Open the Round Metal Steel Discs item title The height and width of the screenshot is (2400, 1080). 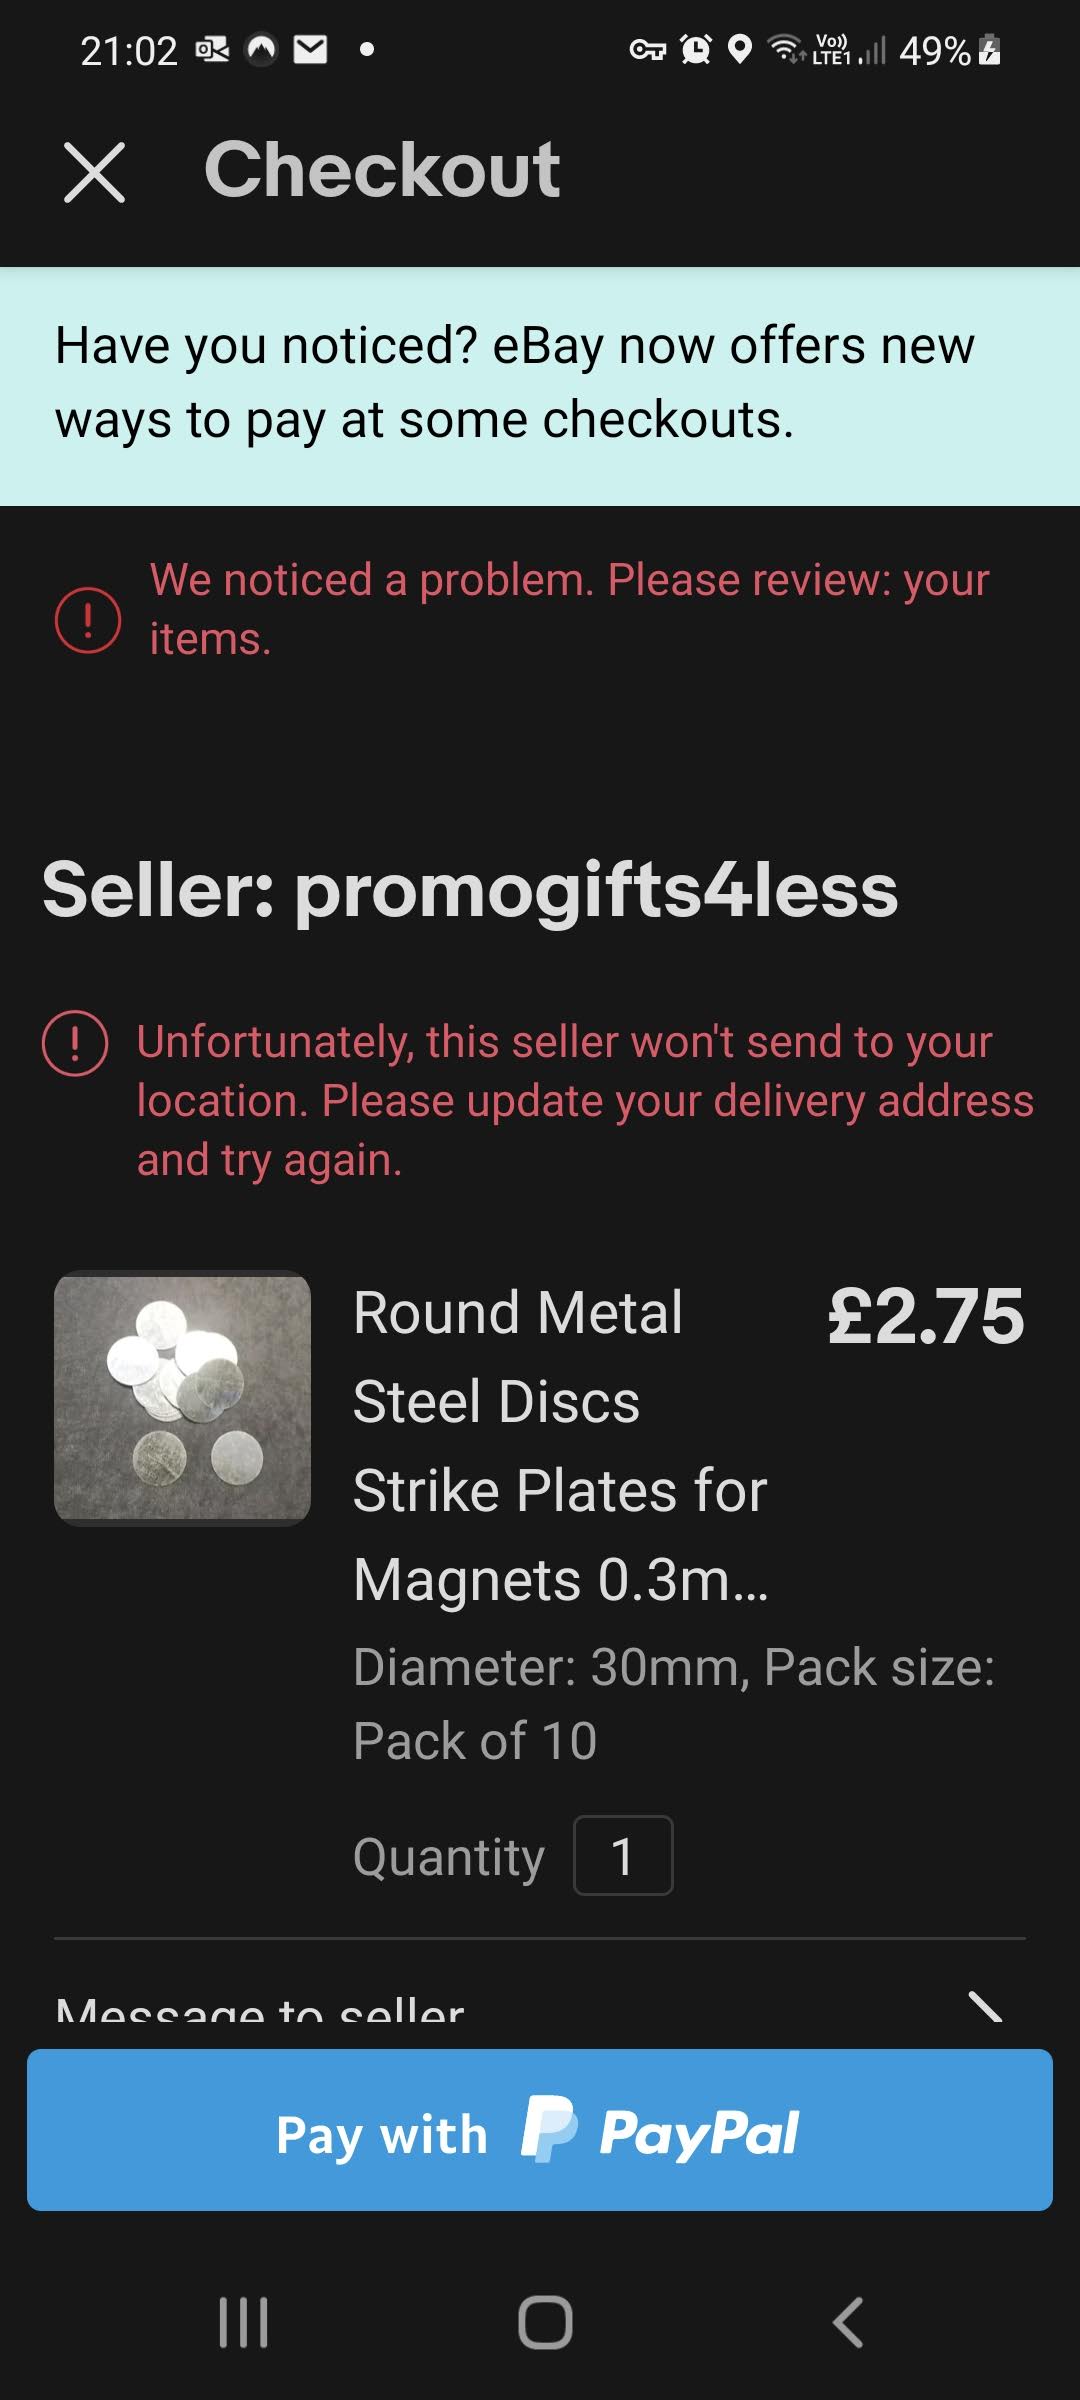[560, 1445]
